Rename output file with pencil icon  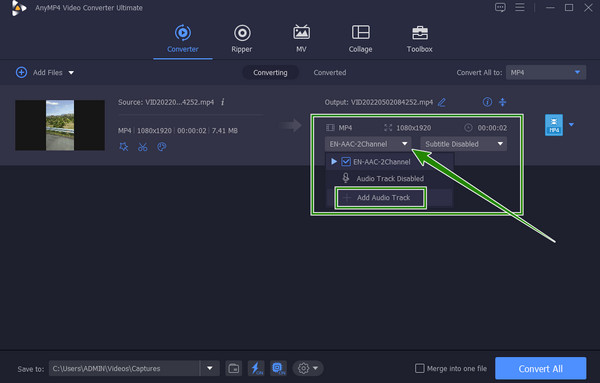click(x=442, y=102)
